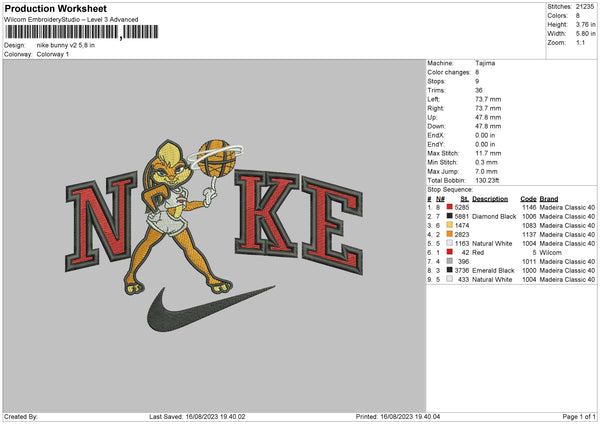Click the 'Colorway 1' value

(x=53, y=54)
